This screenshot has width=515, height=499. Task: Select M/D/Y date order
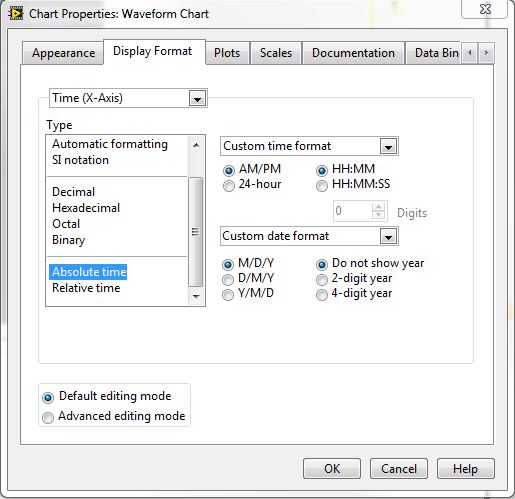point(228,265)
